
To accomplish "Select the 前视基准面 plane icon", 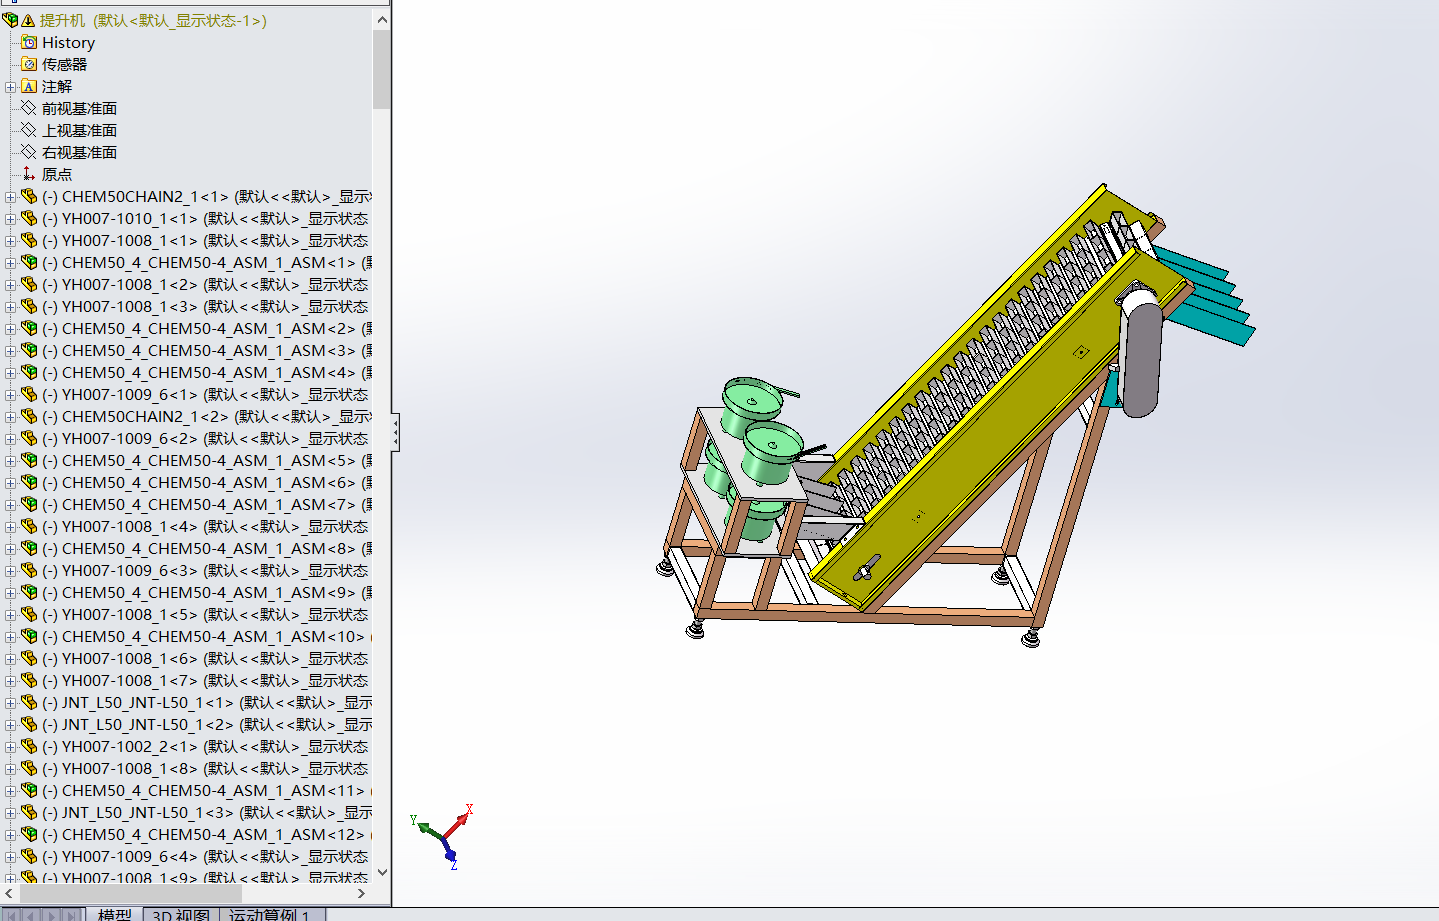I will 29,108.
